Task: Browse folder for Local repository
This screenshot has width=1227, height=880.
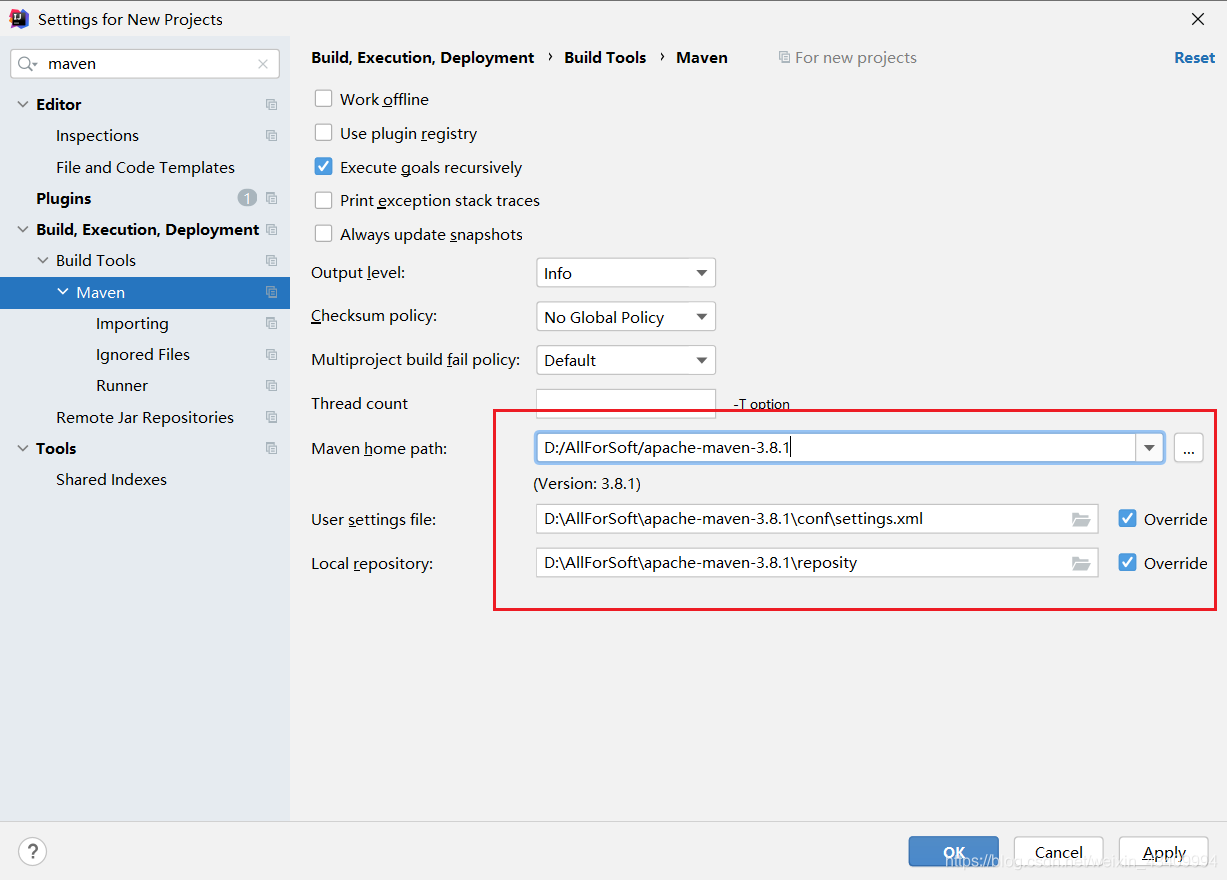Action: click(1081, 563)
